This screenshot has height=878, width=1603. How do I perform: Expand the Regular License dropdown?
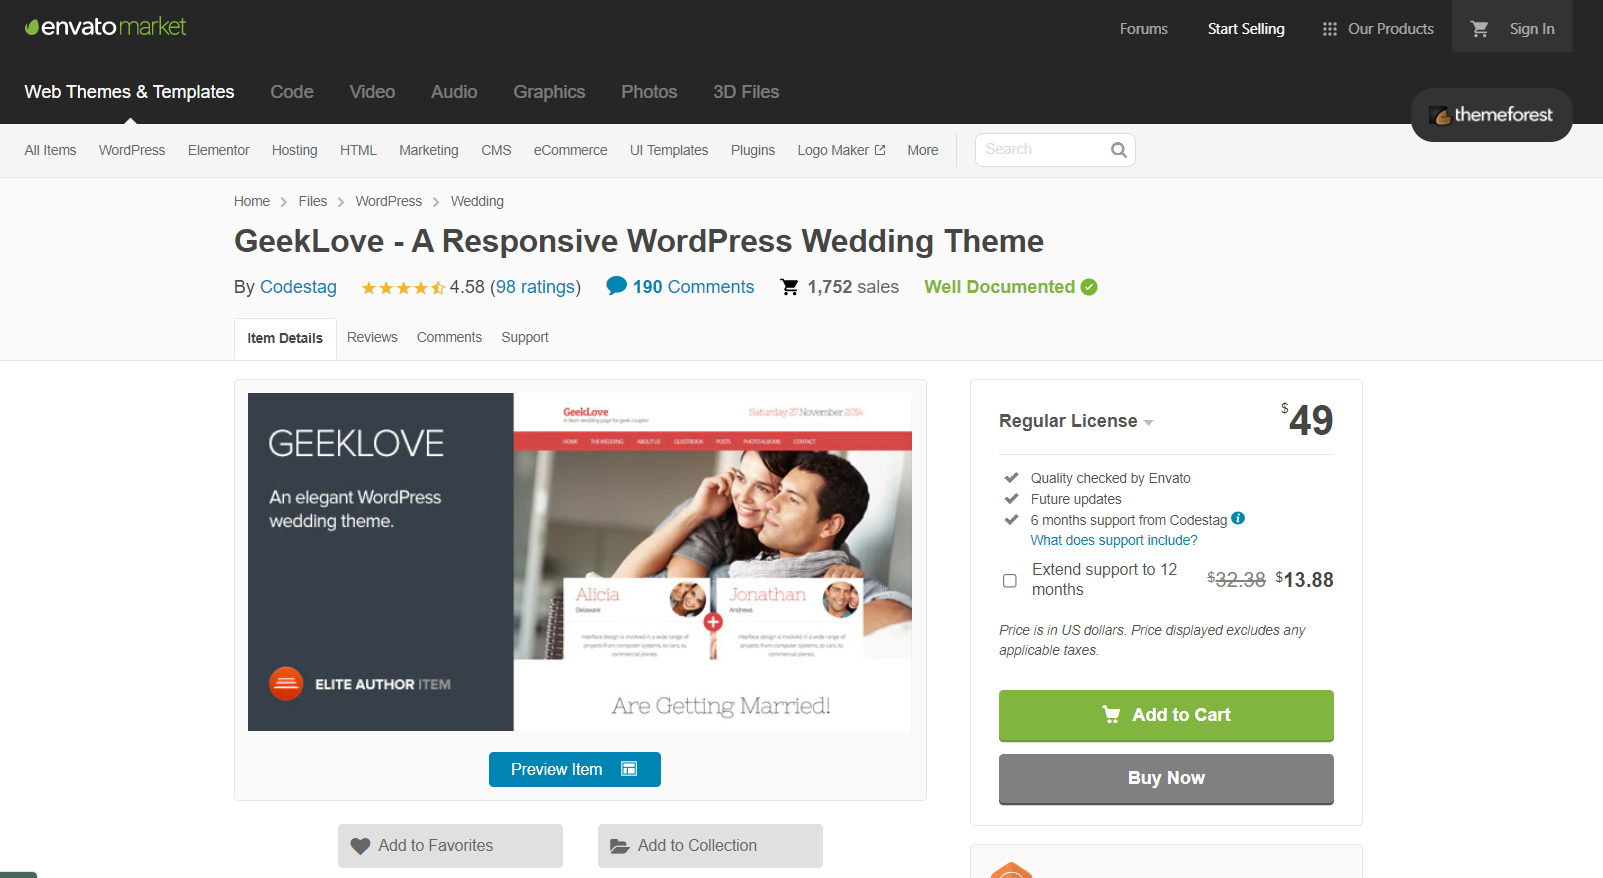coord(1076,421)
